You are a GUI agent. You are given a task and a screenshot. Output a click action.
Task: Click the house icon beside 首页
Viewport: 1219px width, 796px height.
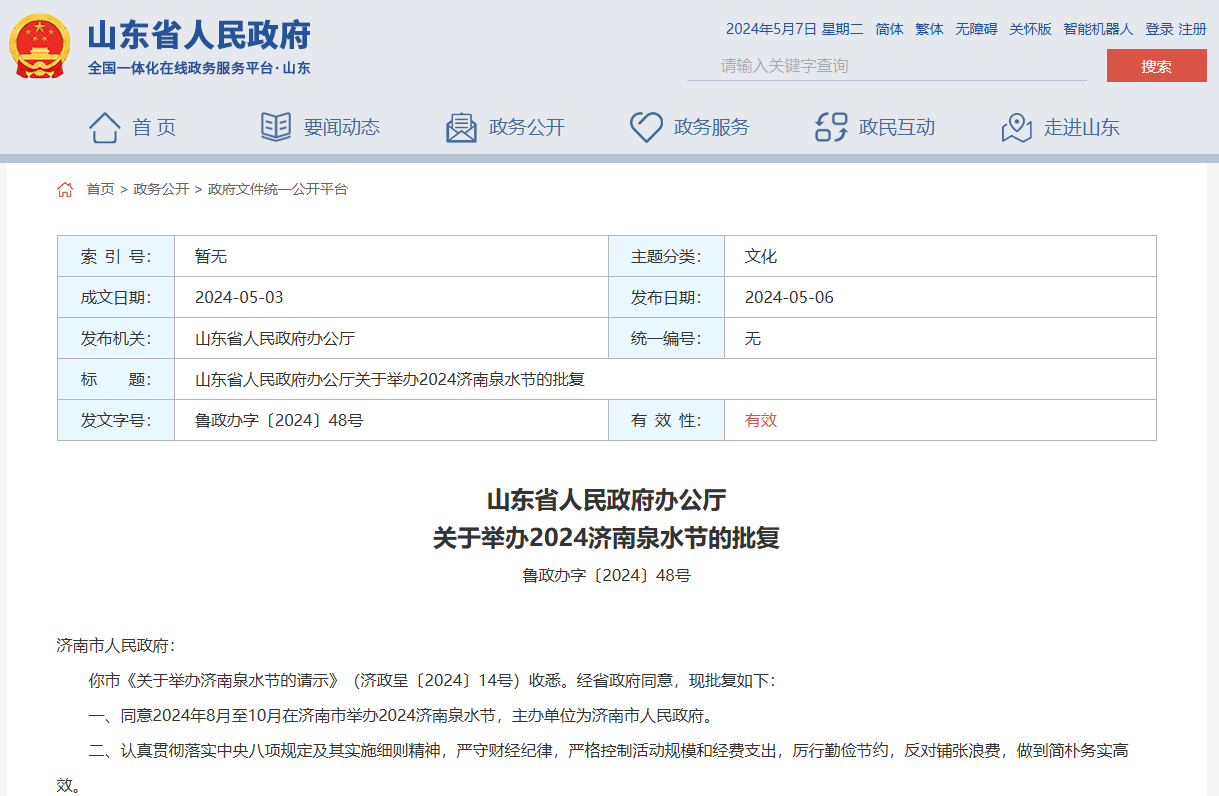coord(105,128)
